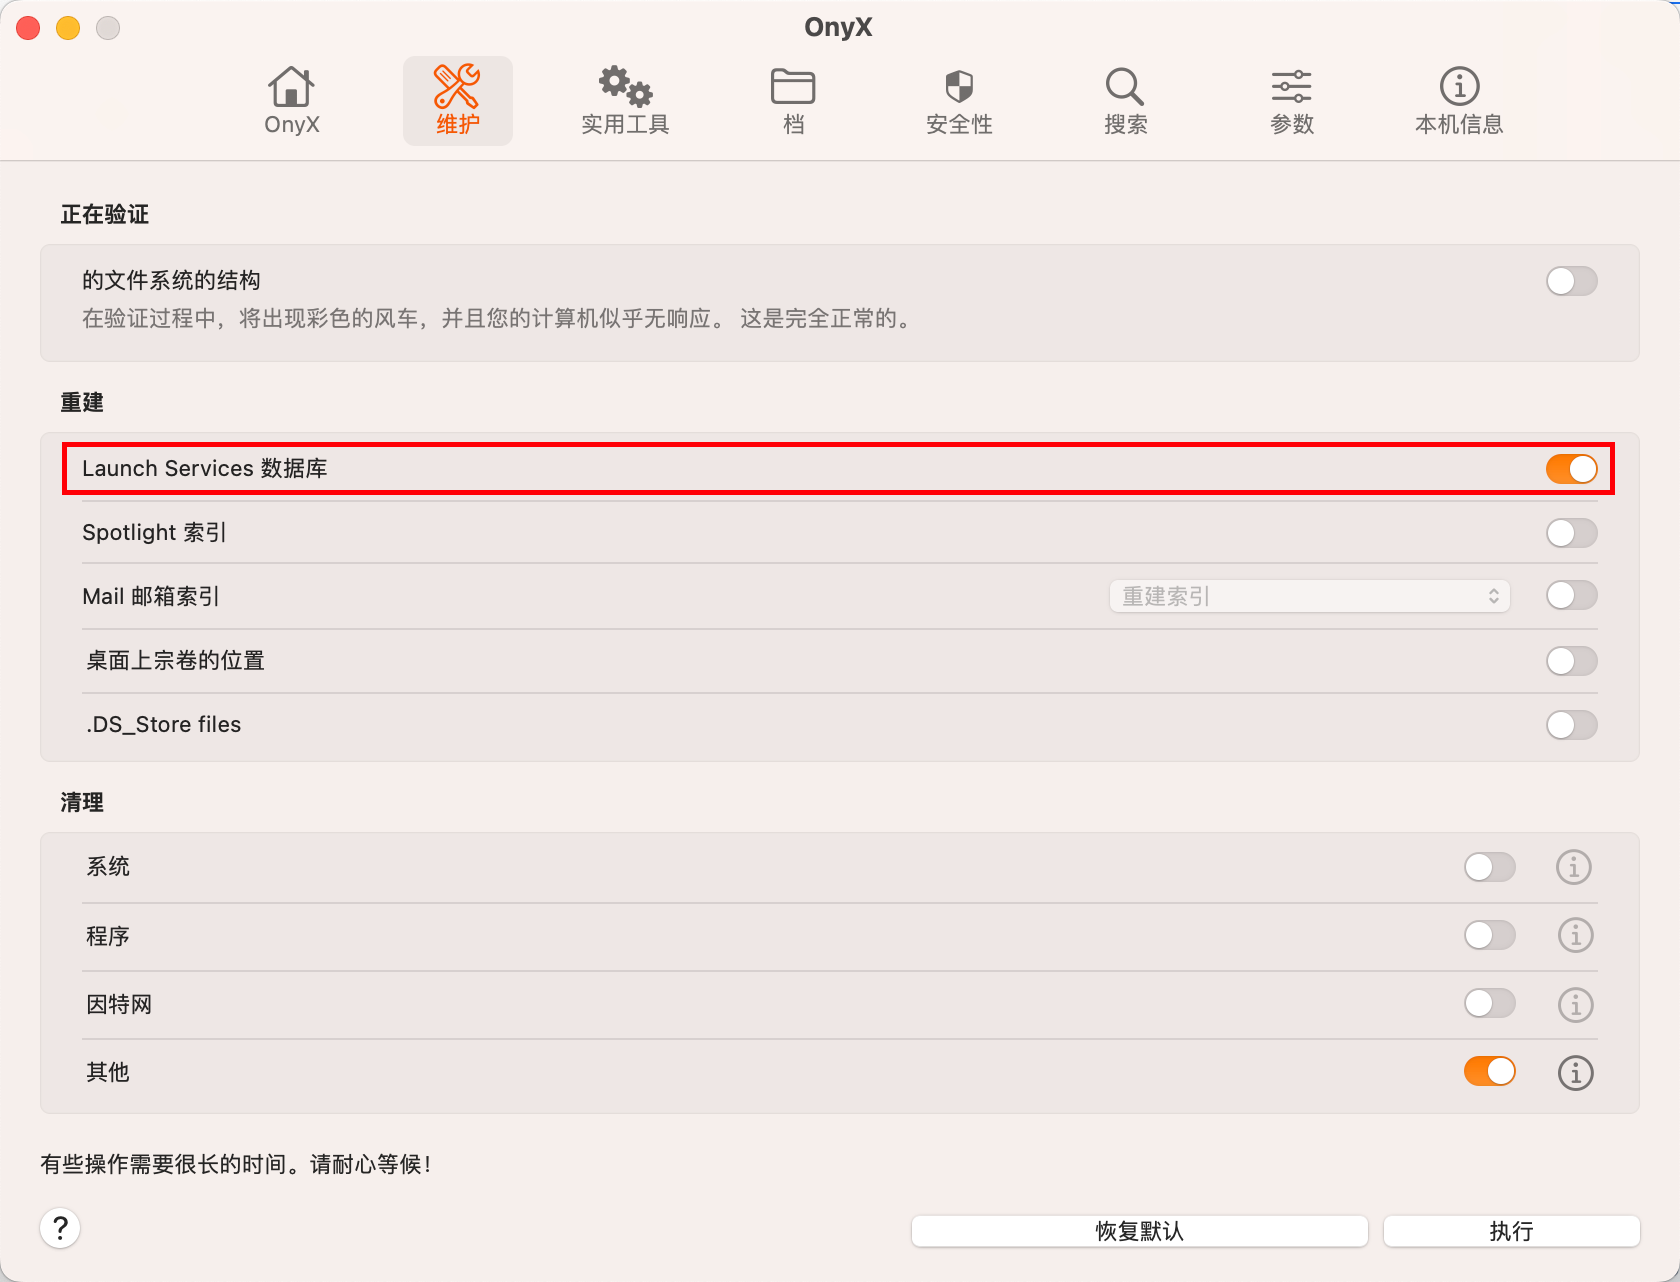This screenshot has width=1680, height=1282.
Task: Click the 执行 run button
Action: pyautogui.click(x=1511, y=1231)
